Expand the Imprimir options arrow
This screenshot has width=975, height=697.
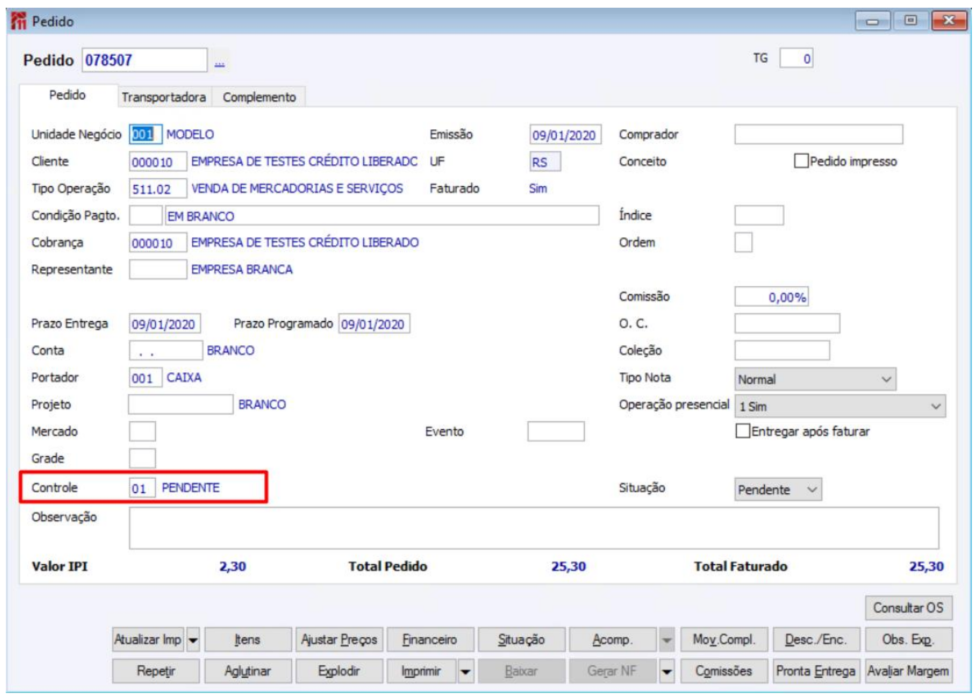tap(465, 672)
